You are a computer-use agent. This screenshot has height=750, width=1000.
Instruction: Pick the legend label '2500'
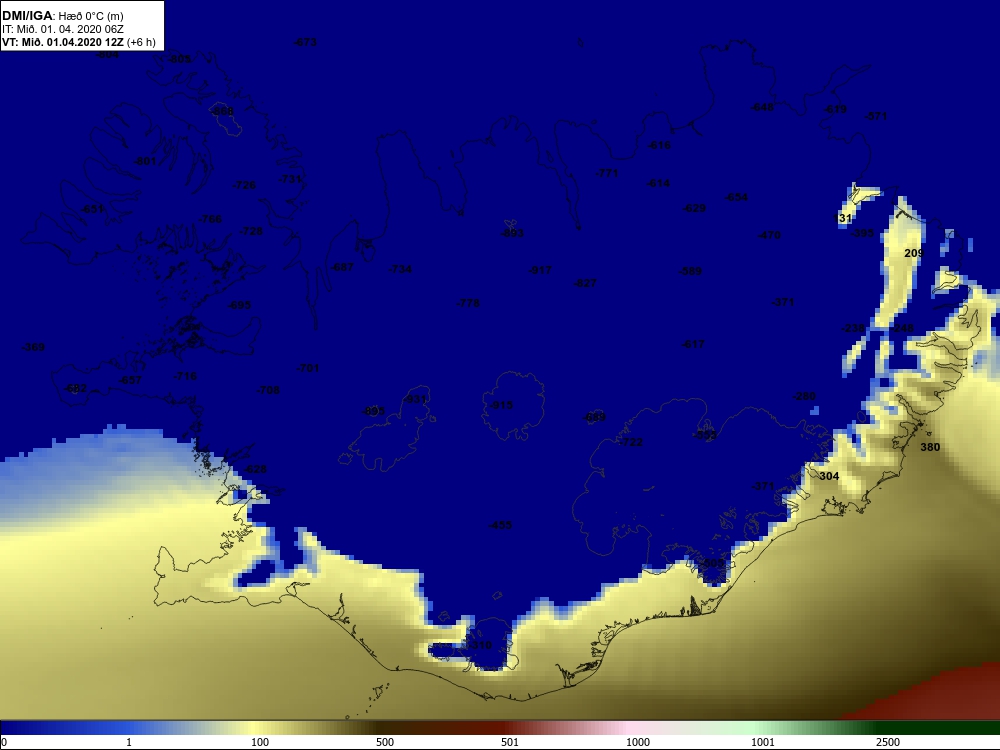[888, 742]
